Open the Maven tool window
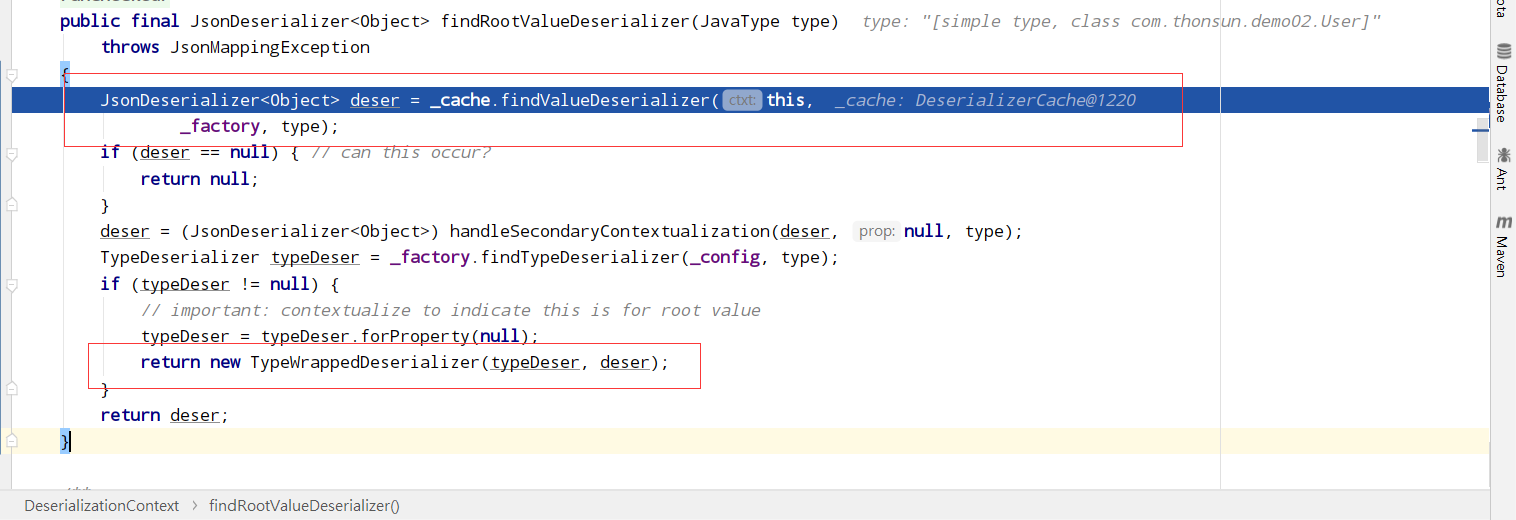The width and height of the screenshot is (1516, 520). [1502, 245]
